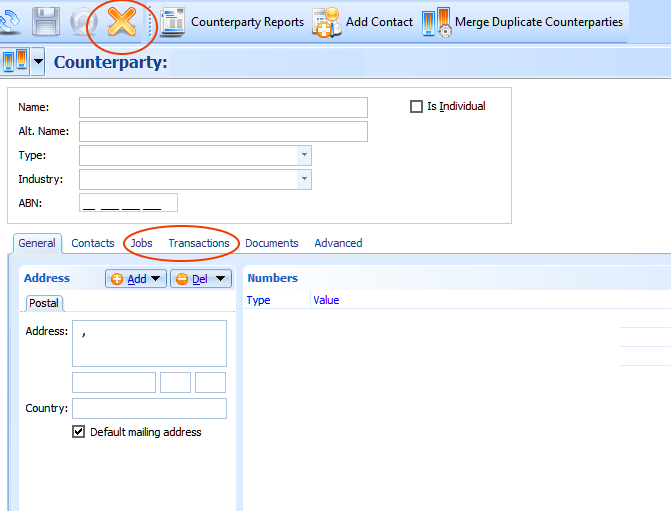The image size is (671, 511).
Task: Open Counterparty Reports
Action: click(232, 21)
